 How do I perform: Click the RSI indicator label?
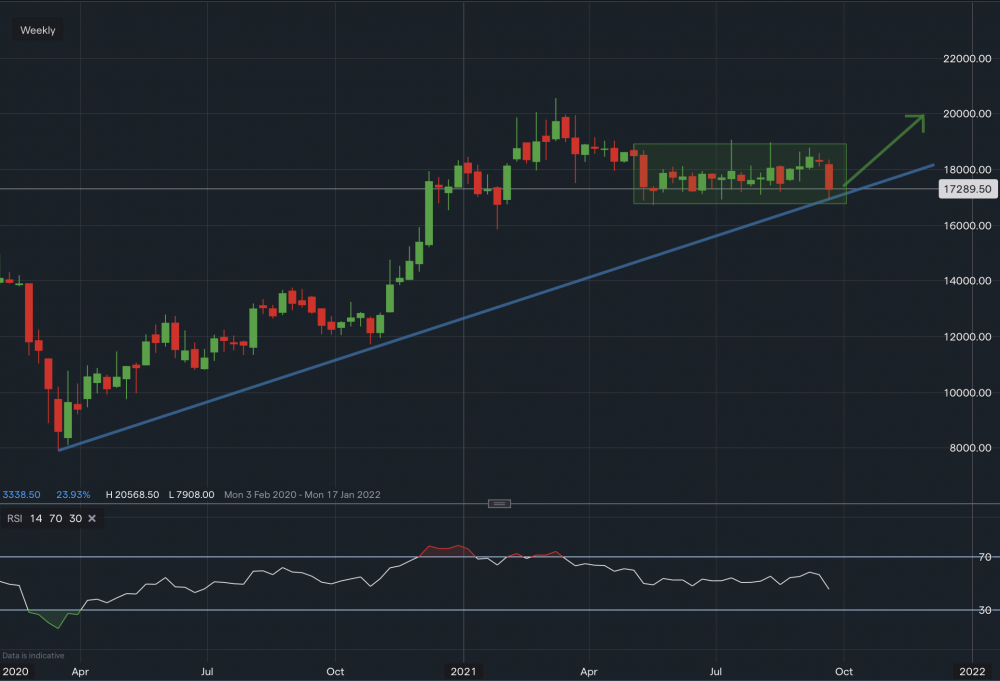tap(15, 518)
